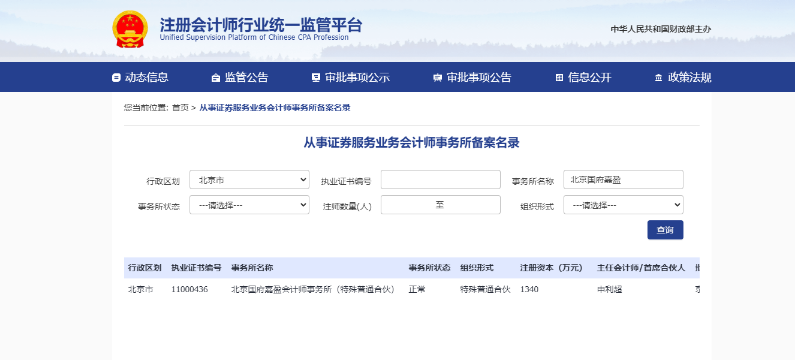This screenshot has height=360, width=795.
Task: Open the 信息公开 navigation item
Action: 584,78
